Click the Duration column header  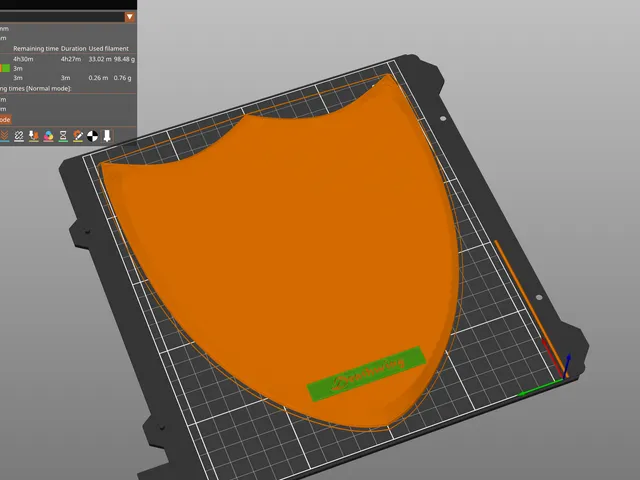73,49
